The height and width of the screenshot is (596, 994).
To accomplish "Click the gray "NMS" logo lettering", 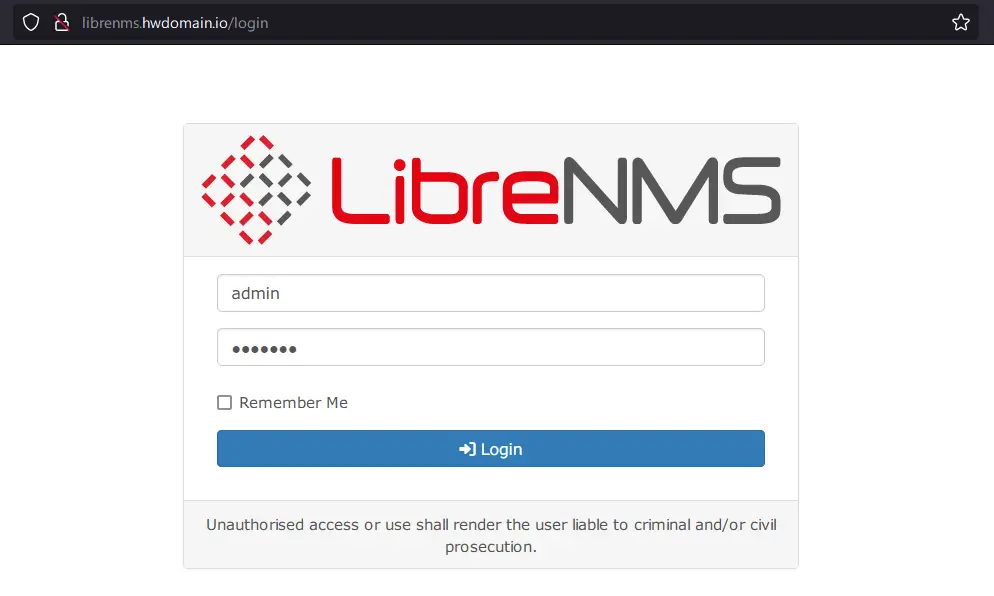I will (x=672, y=191).
